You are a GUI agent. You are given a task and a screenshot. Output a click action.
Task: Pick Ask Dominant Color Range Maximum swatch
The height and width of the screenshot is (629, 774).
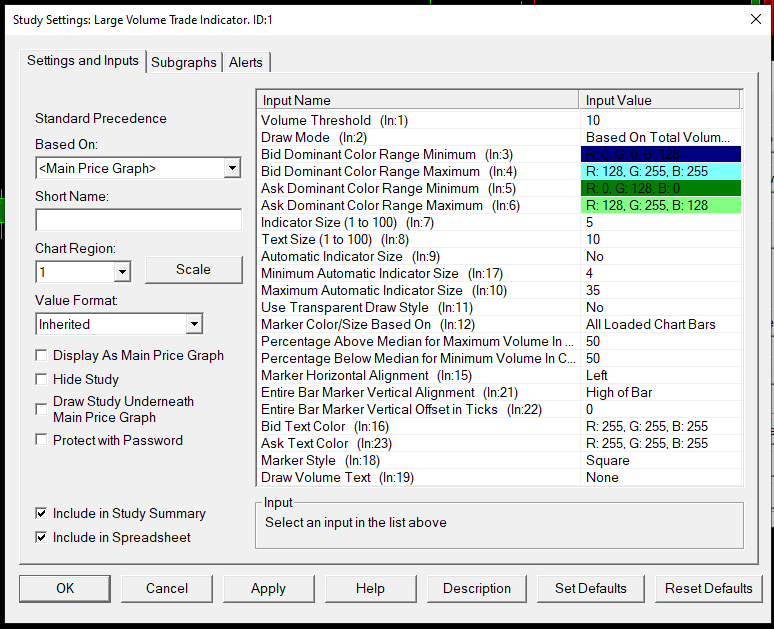660,205
